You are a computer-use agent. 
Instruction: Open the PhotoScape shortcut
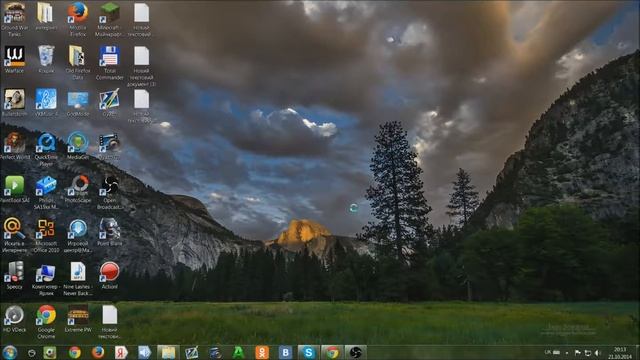coord(78,189)
